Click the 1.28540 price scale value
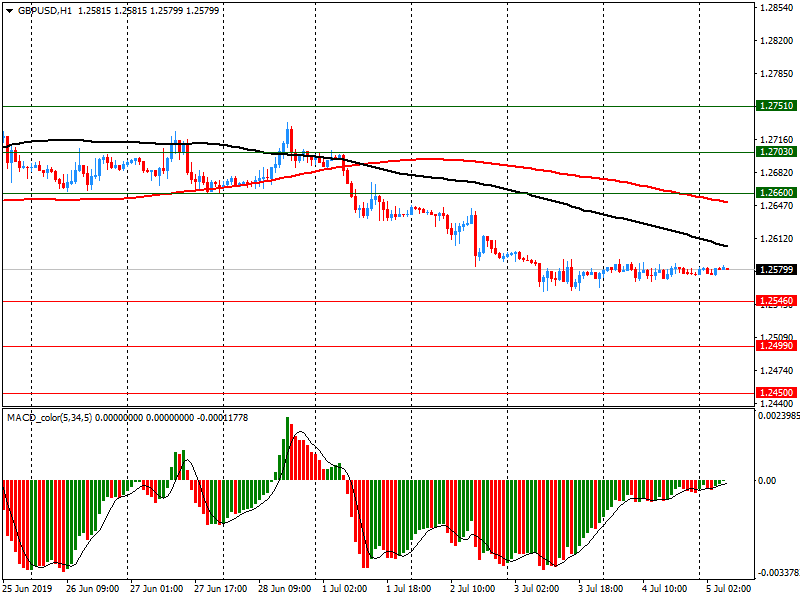 pyautogui.click(x=777, y=8)
